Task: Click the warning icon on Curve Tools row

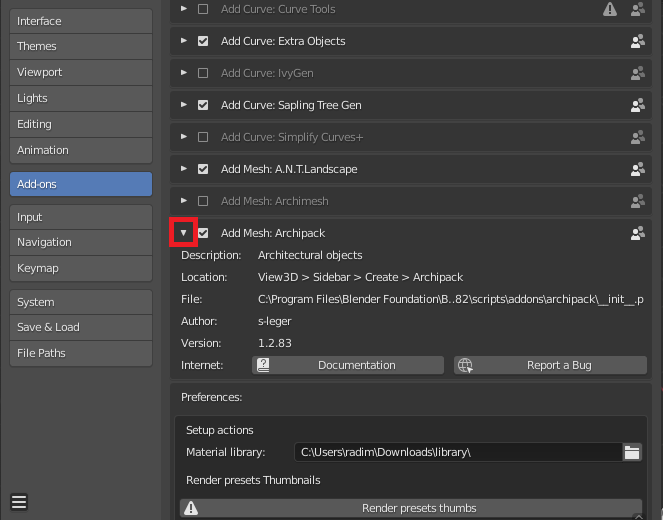Action: [x=610, y=9]
